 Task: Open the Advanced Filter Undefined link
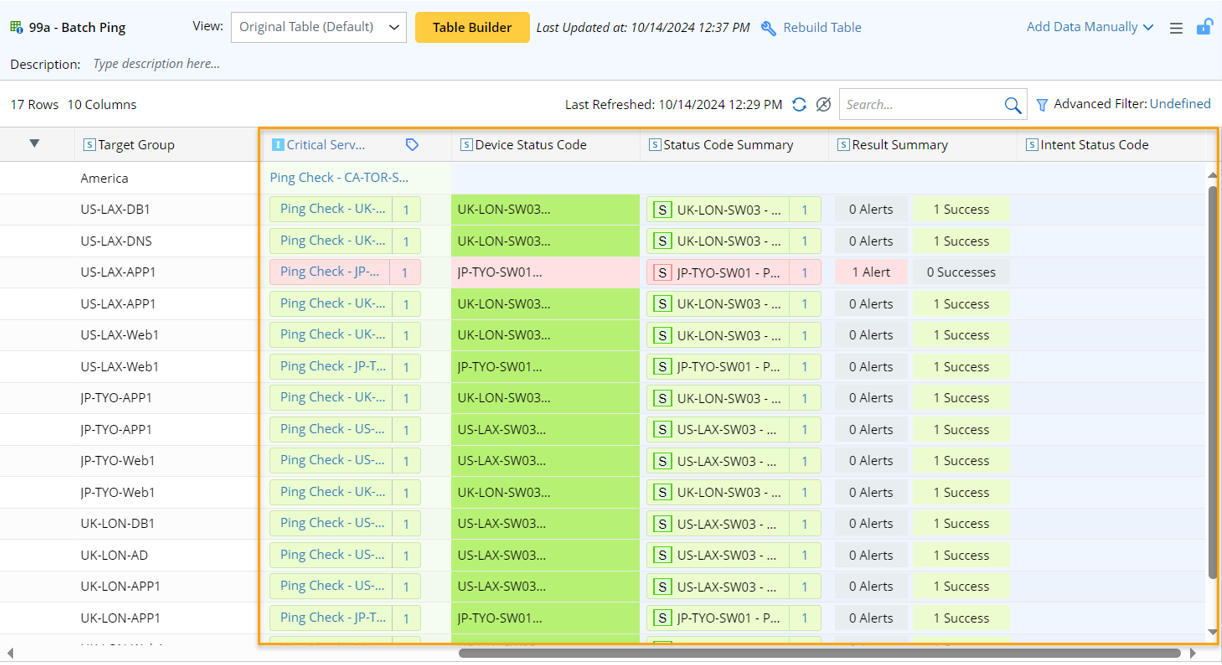click(1179, 103)
